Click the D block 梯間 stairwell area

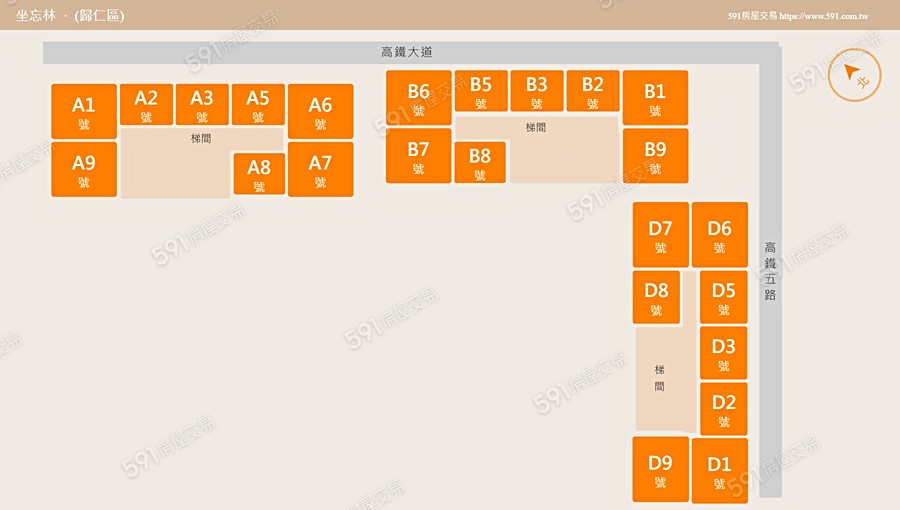pyautogui.click(x=660, y=378)
